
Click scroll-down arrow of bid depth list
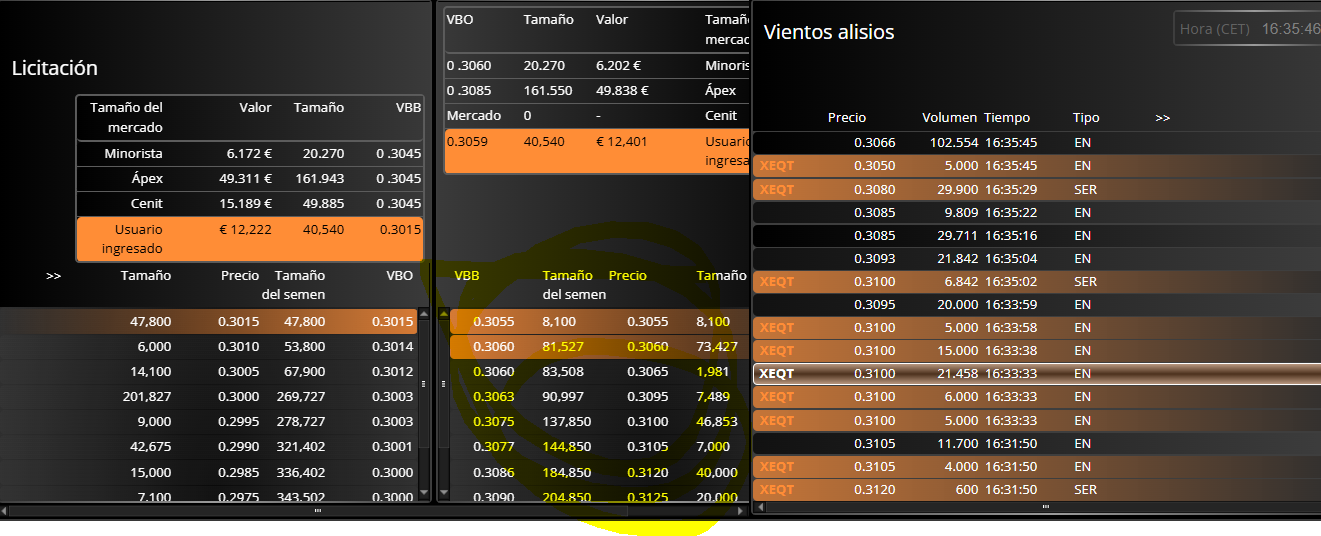(424, 493)
